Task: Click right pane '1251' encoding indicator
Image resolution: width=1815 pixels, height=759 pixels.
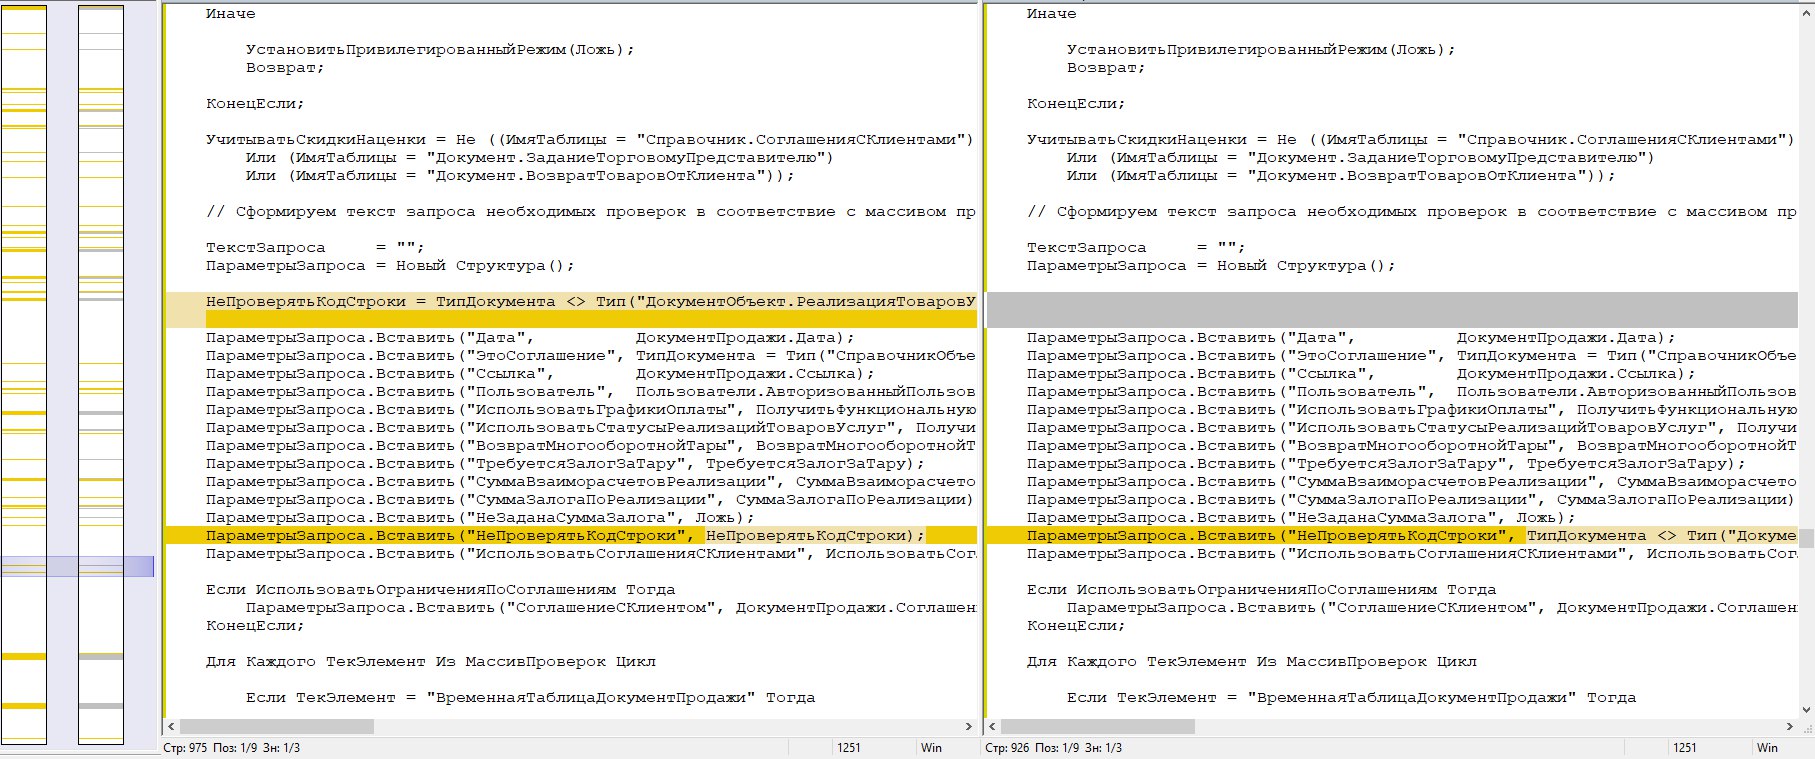Action: (x=1685, y=748)
